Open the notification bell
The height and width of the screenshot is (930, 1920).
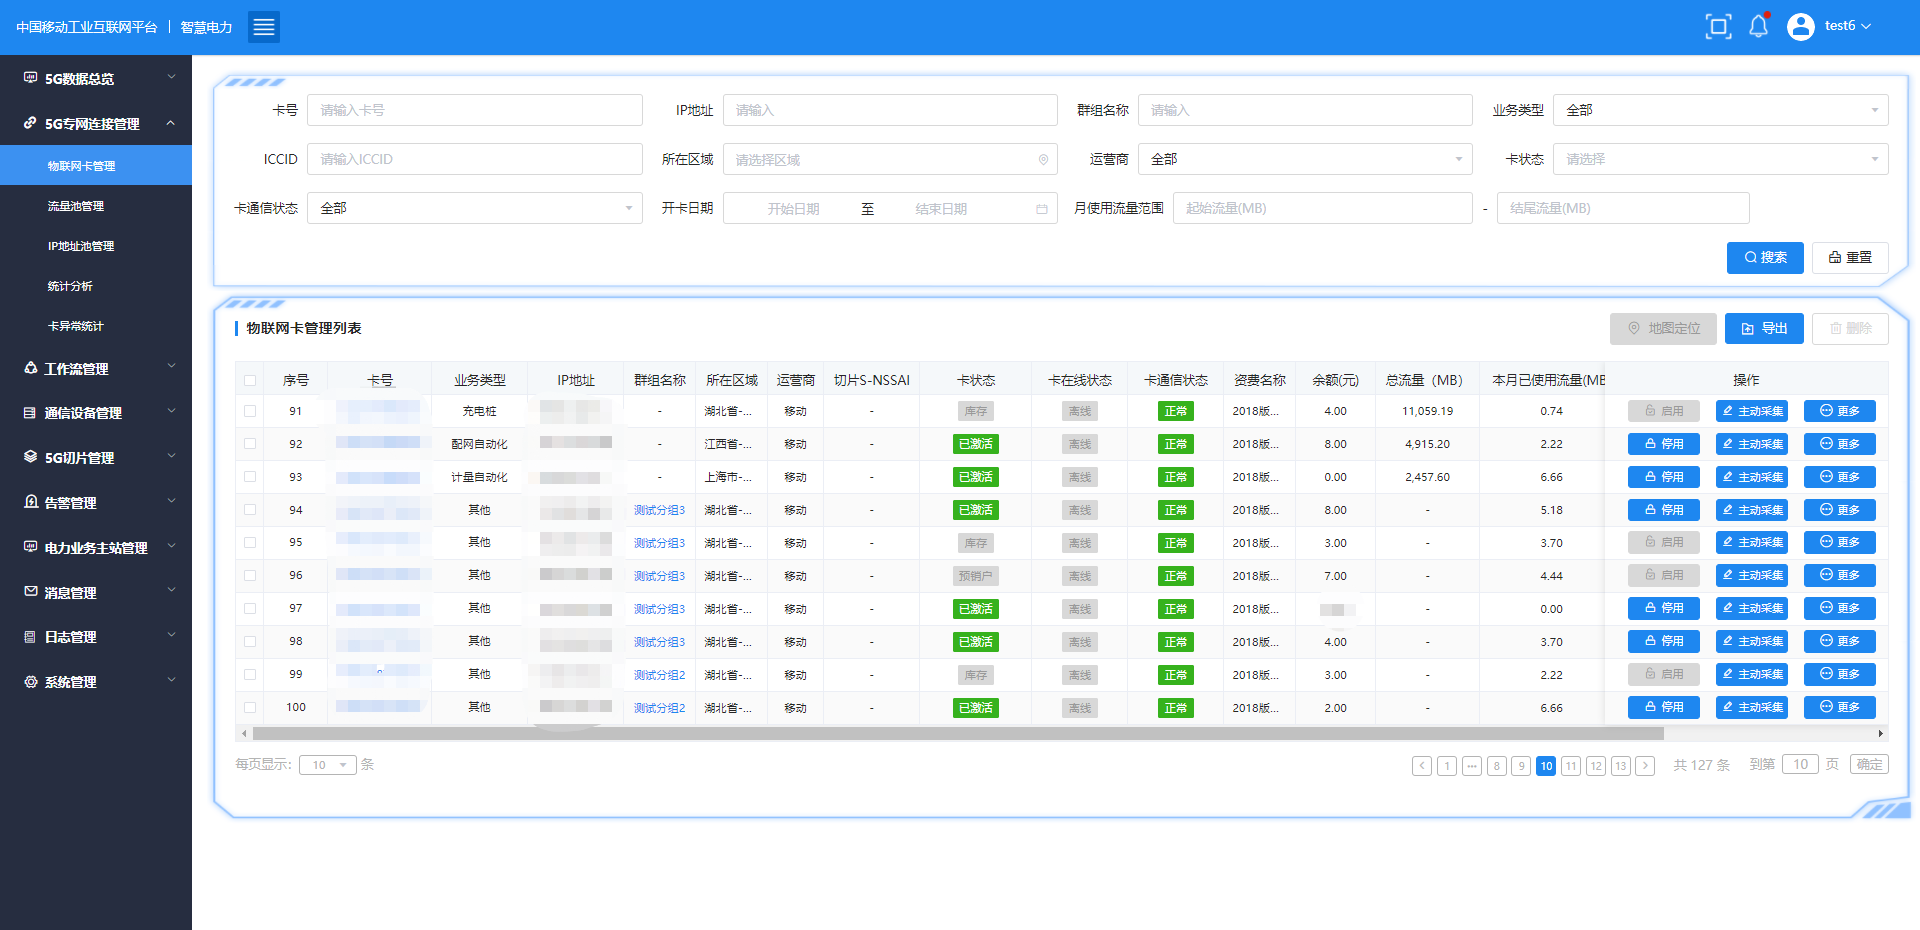tap(1758, 27)
